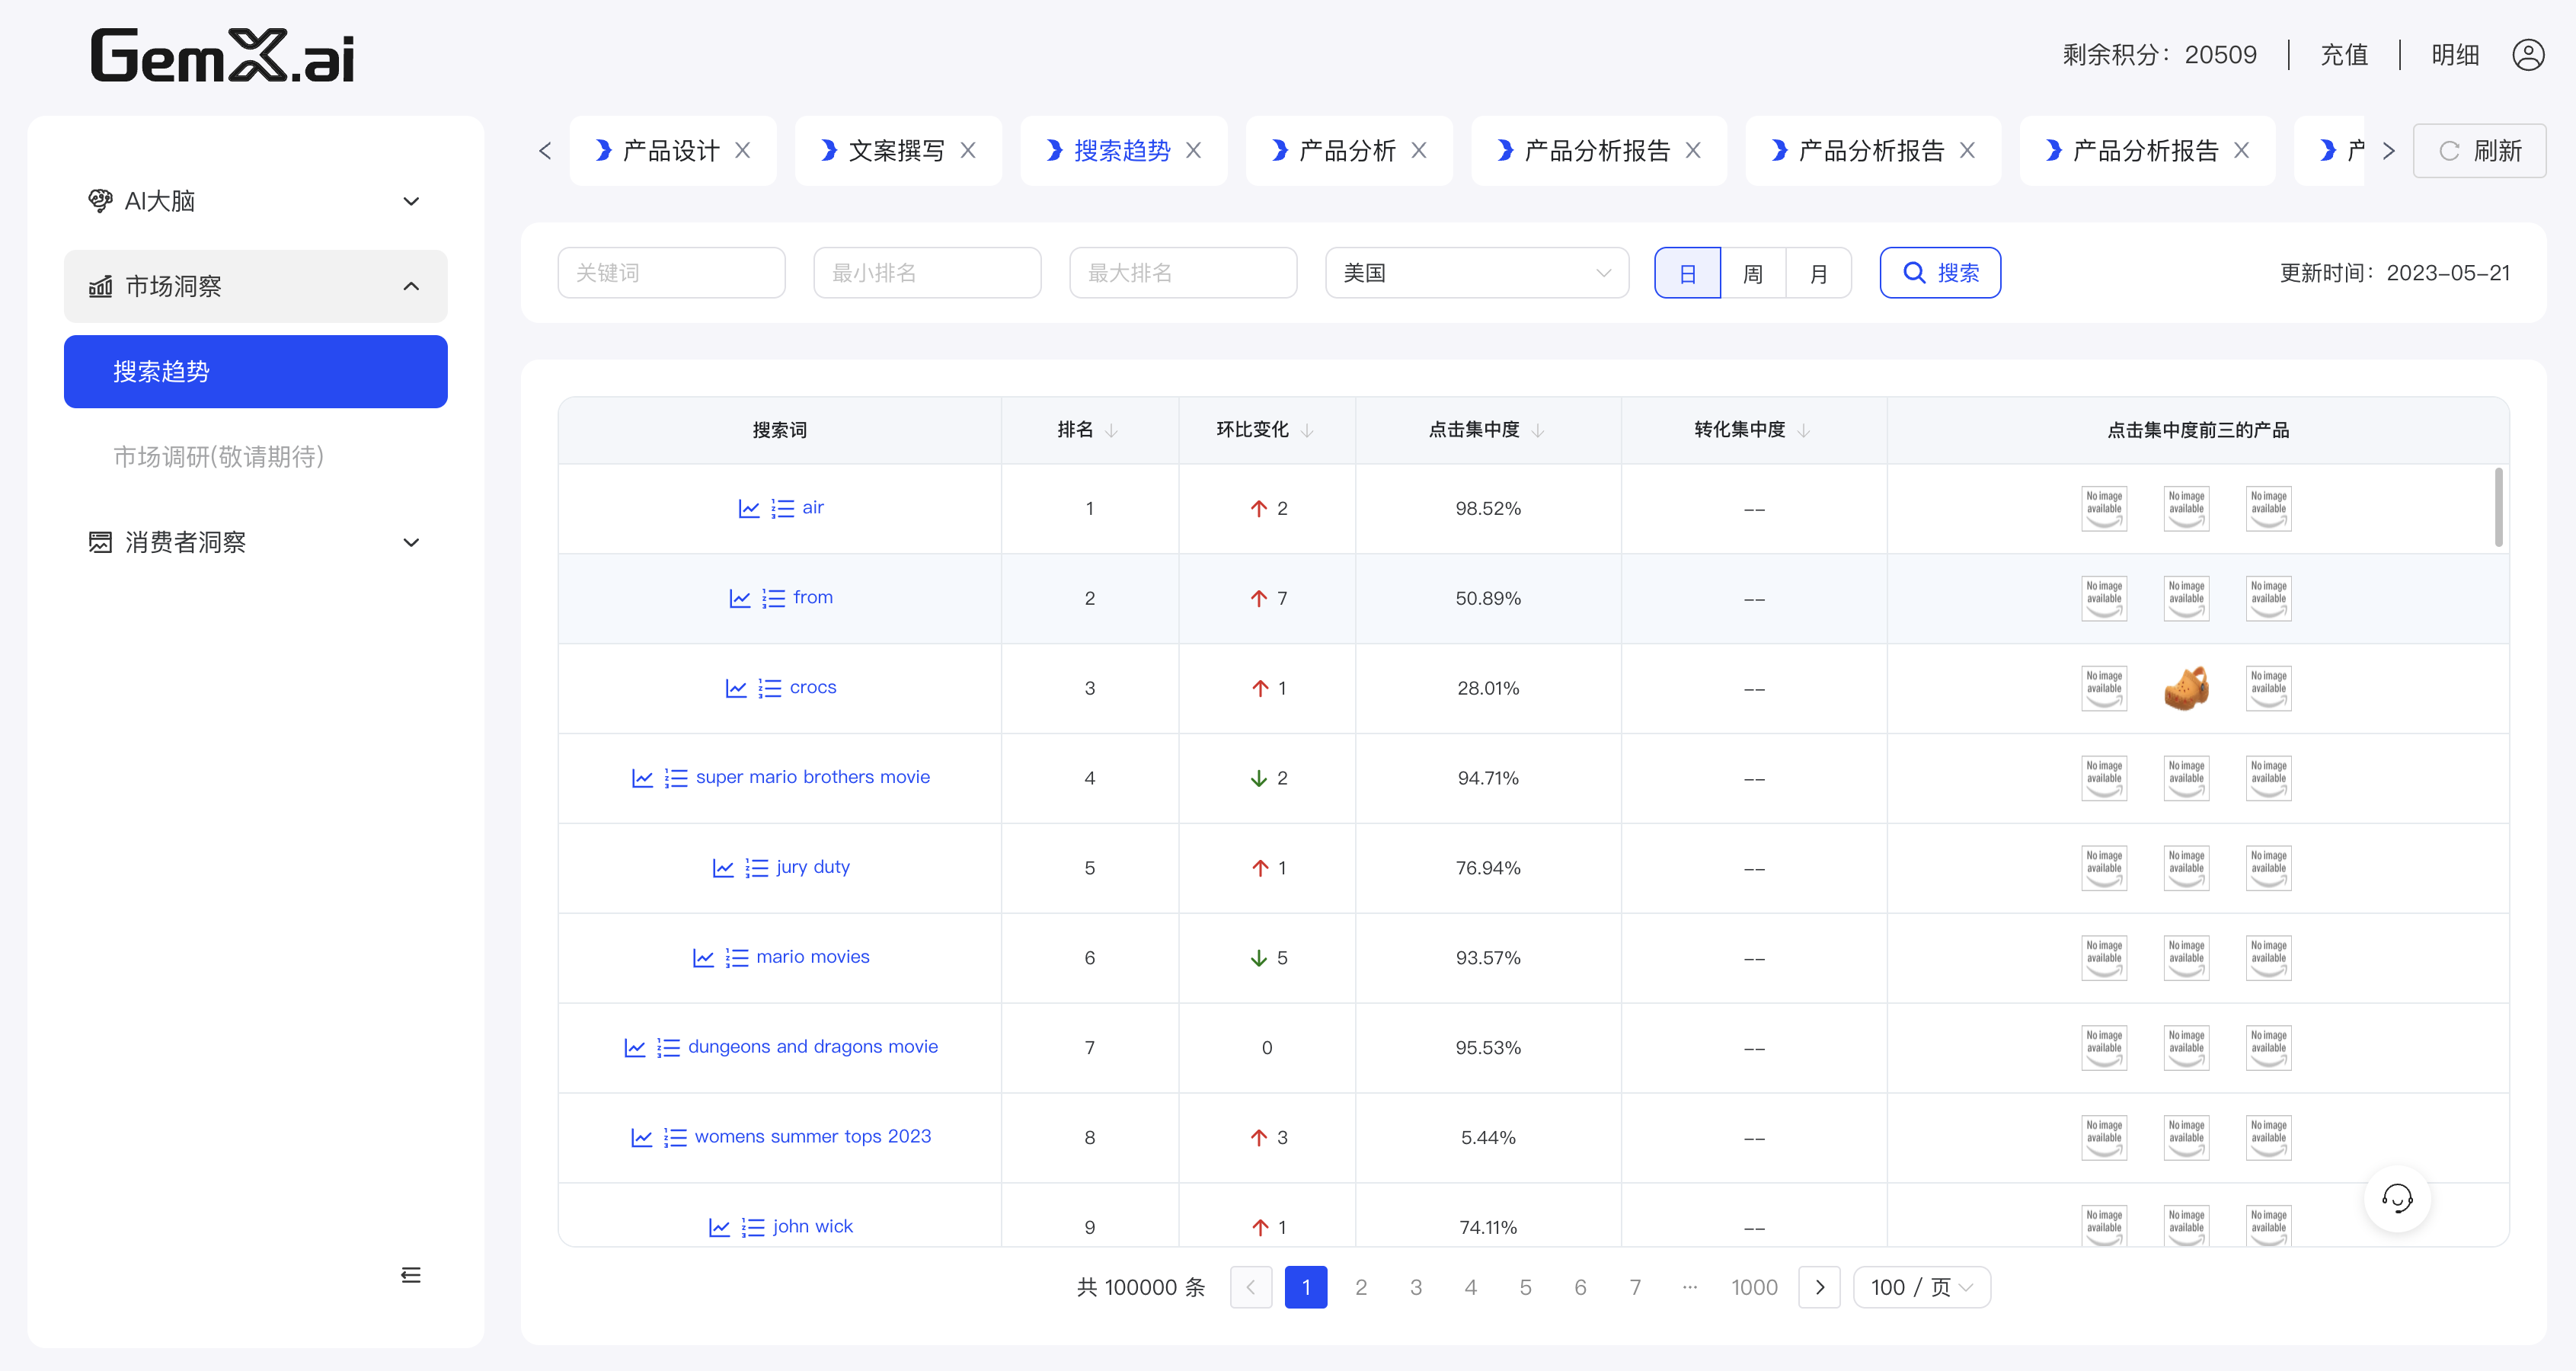The image size is (2576, 1371).
Task: Click the 最大排名 input field
Action: click(1183, 273)
